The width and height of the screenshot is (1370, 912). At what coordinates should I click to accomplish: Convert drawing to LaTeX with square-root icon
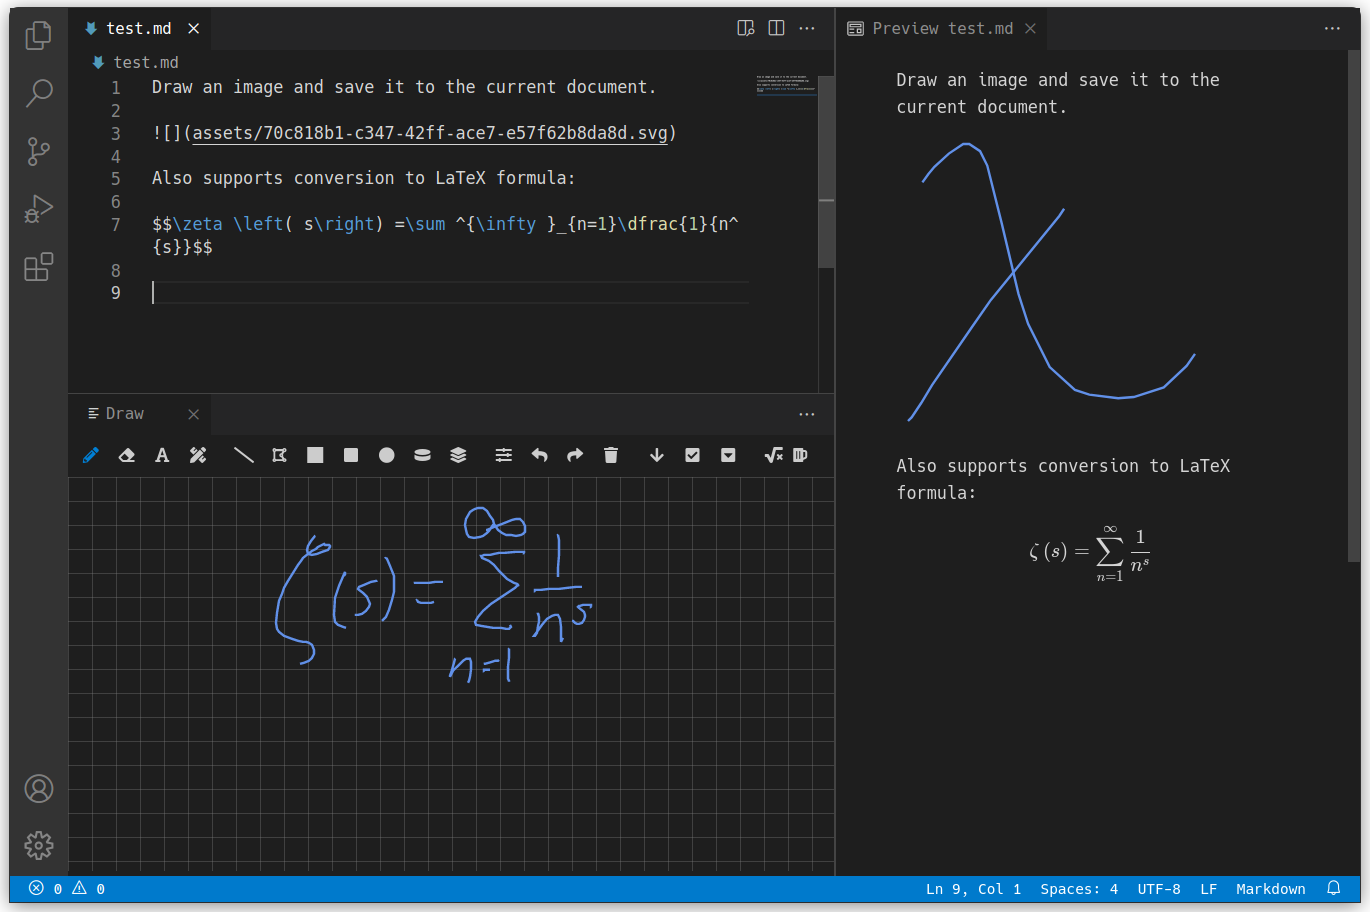773,455
